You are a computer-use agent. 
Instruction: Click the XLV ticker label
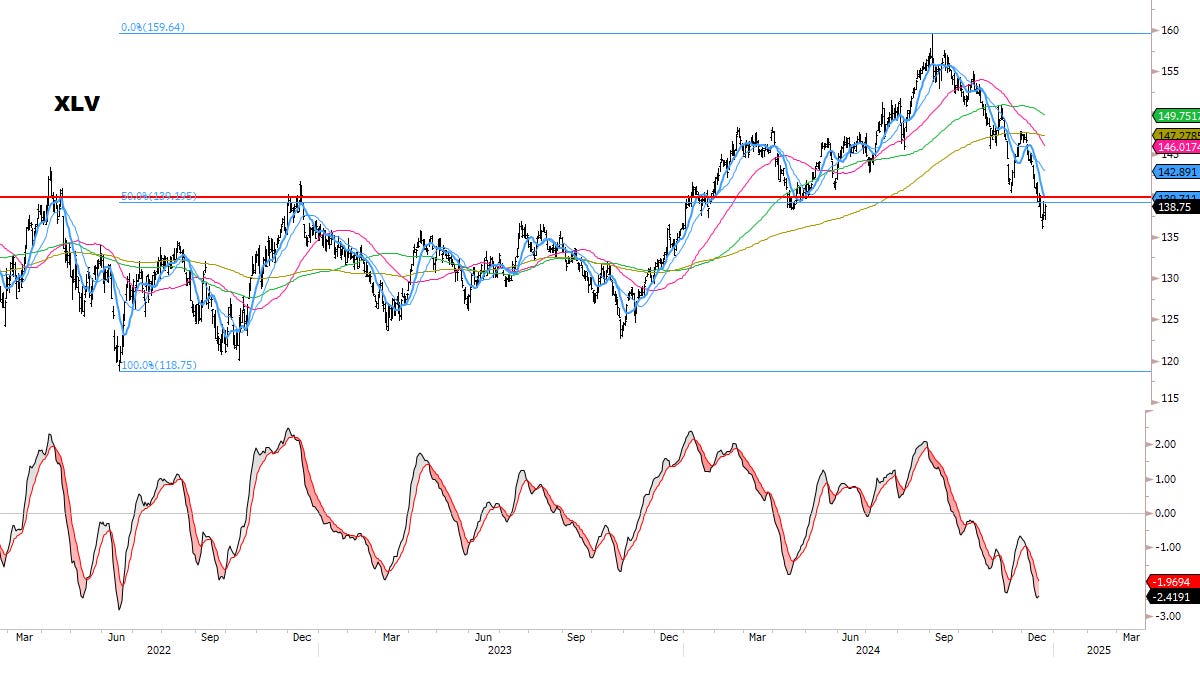76,103
